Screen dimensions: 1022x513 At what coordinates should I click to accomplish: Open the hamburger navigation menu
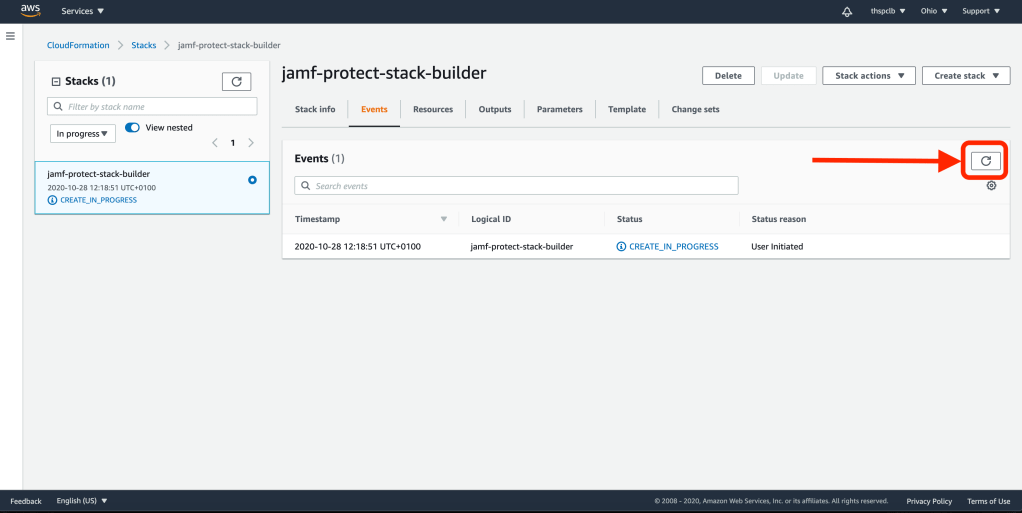point(10,36)
